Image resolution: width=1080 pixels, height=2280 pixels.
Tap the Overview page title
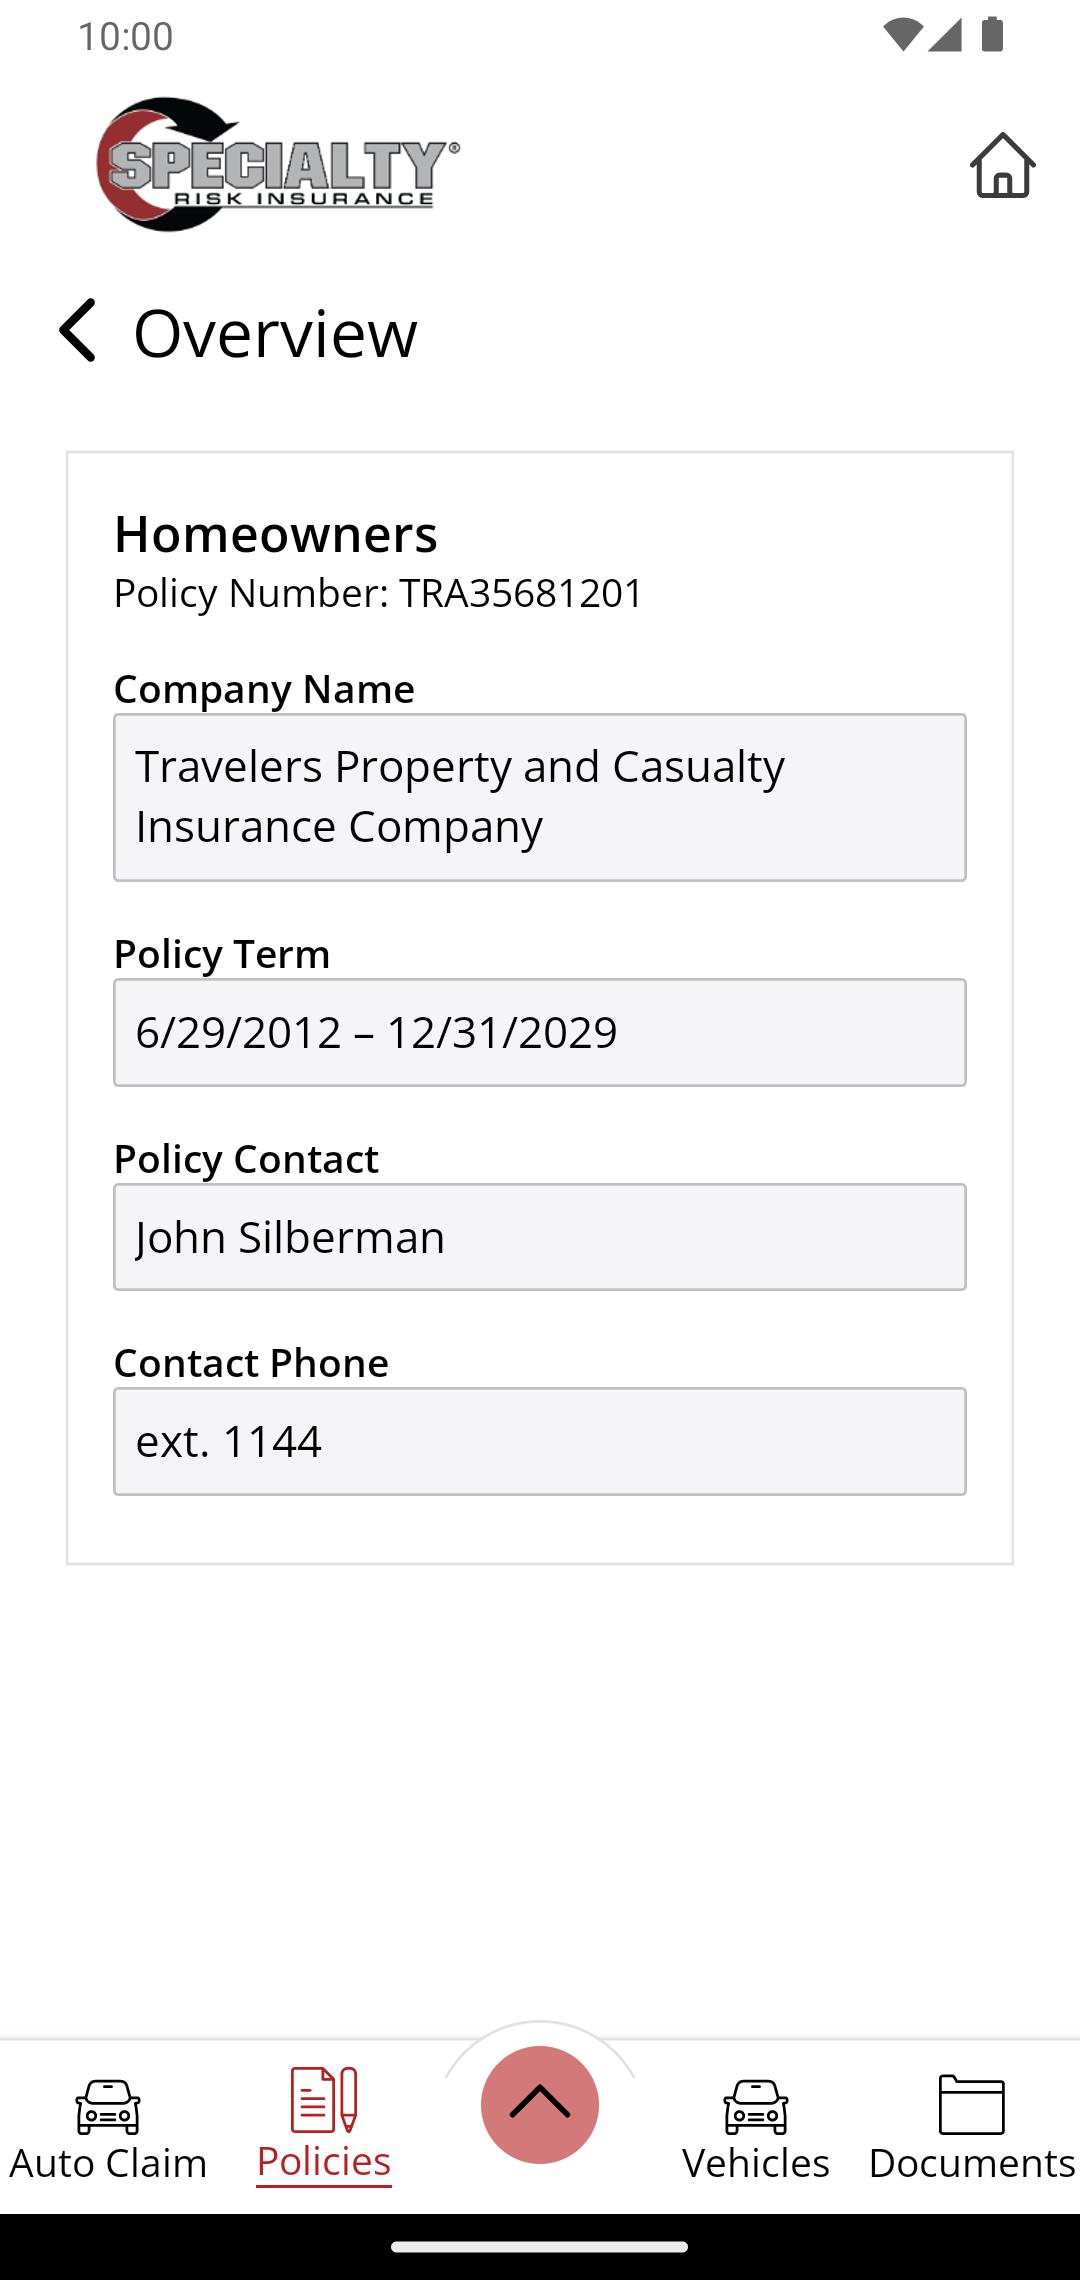pyautogui.click(x=275, y=333)
